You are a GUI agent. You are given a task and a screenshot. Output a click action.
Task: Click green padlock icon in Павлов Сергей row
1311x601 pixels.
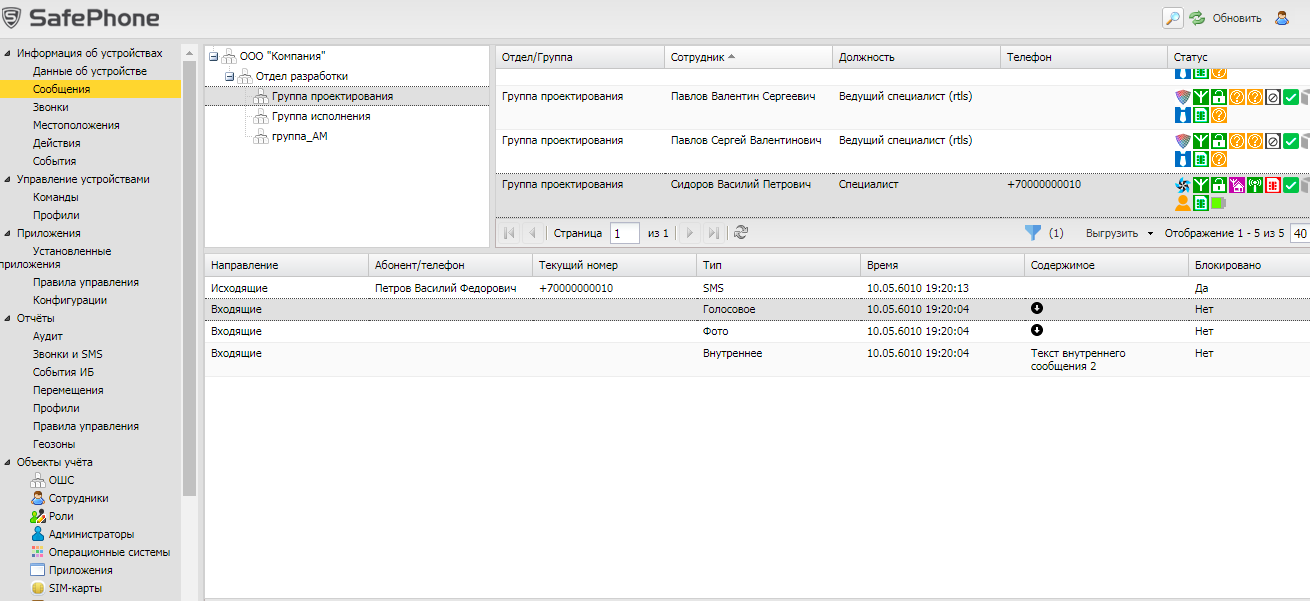[x=1219, y=141]
